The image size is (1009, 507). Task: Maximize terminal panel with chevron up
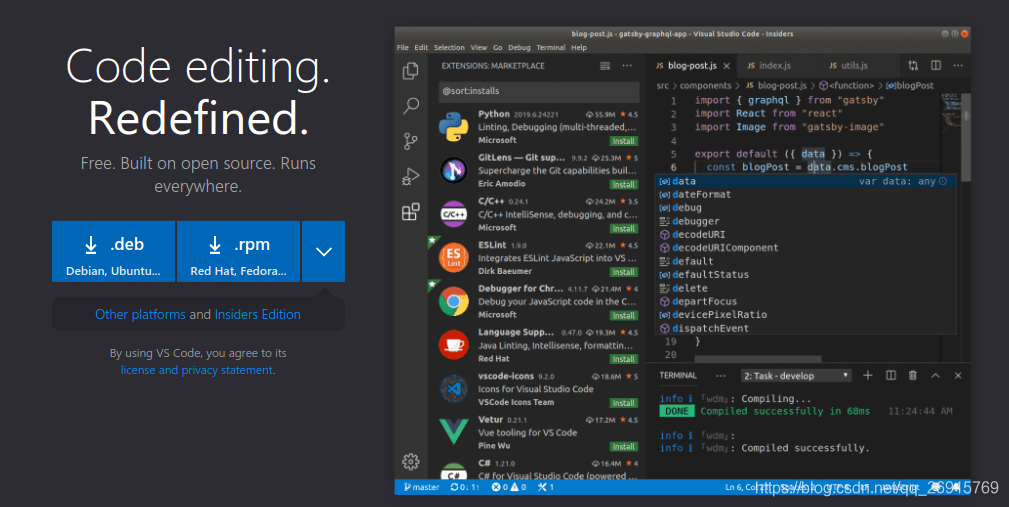(x=936, y=376)
